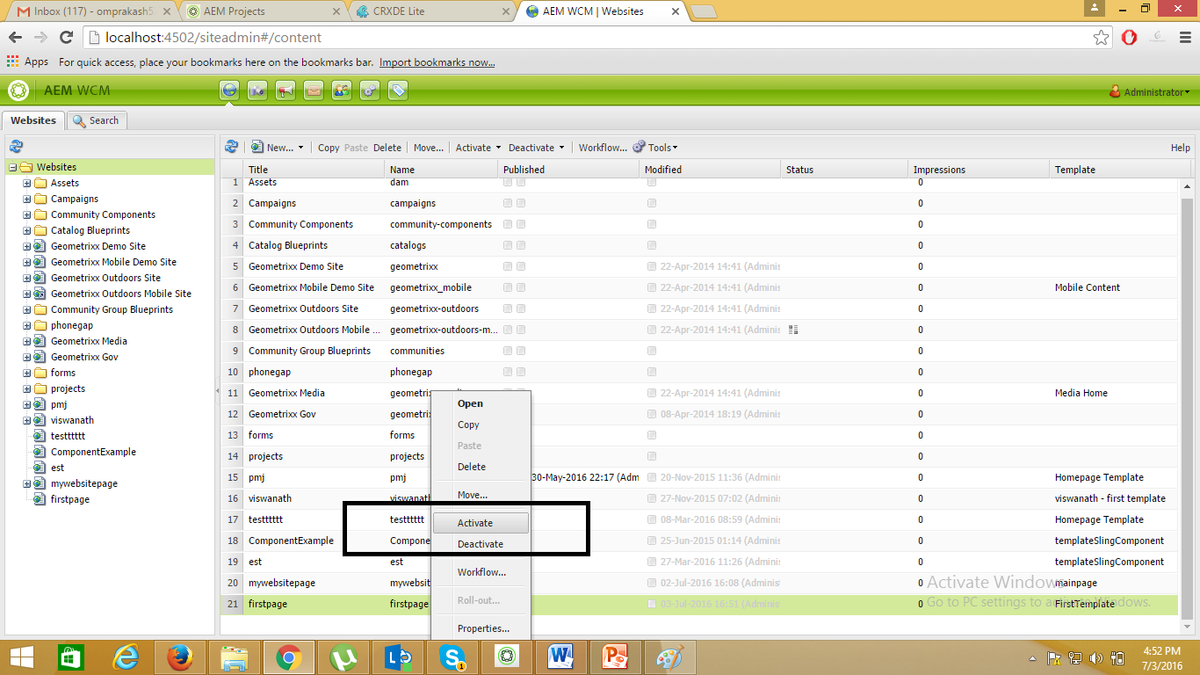Choose Delete from the context menu
Image resolution: width=1200 pixels, height=675 pixels.
point(480,467)
